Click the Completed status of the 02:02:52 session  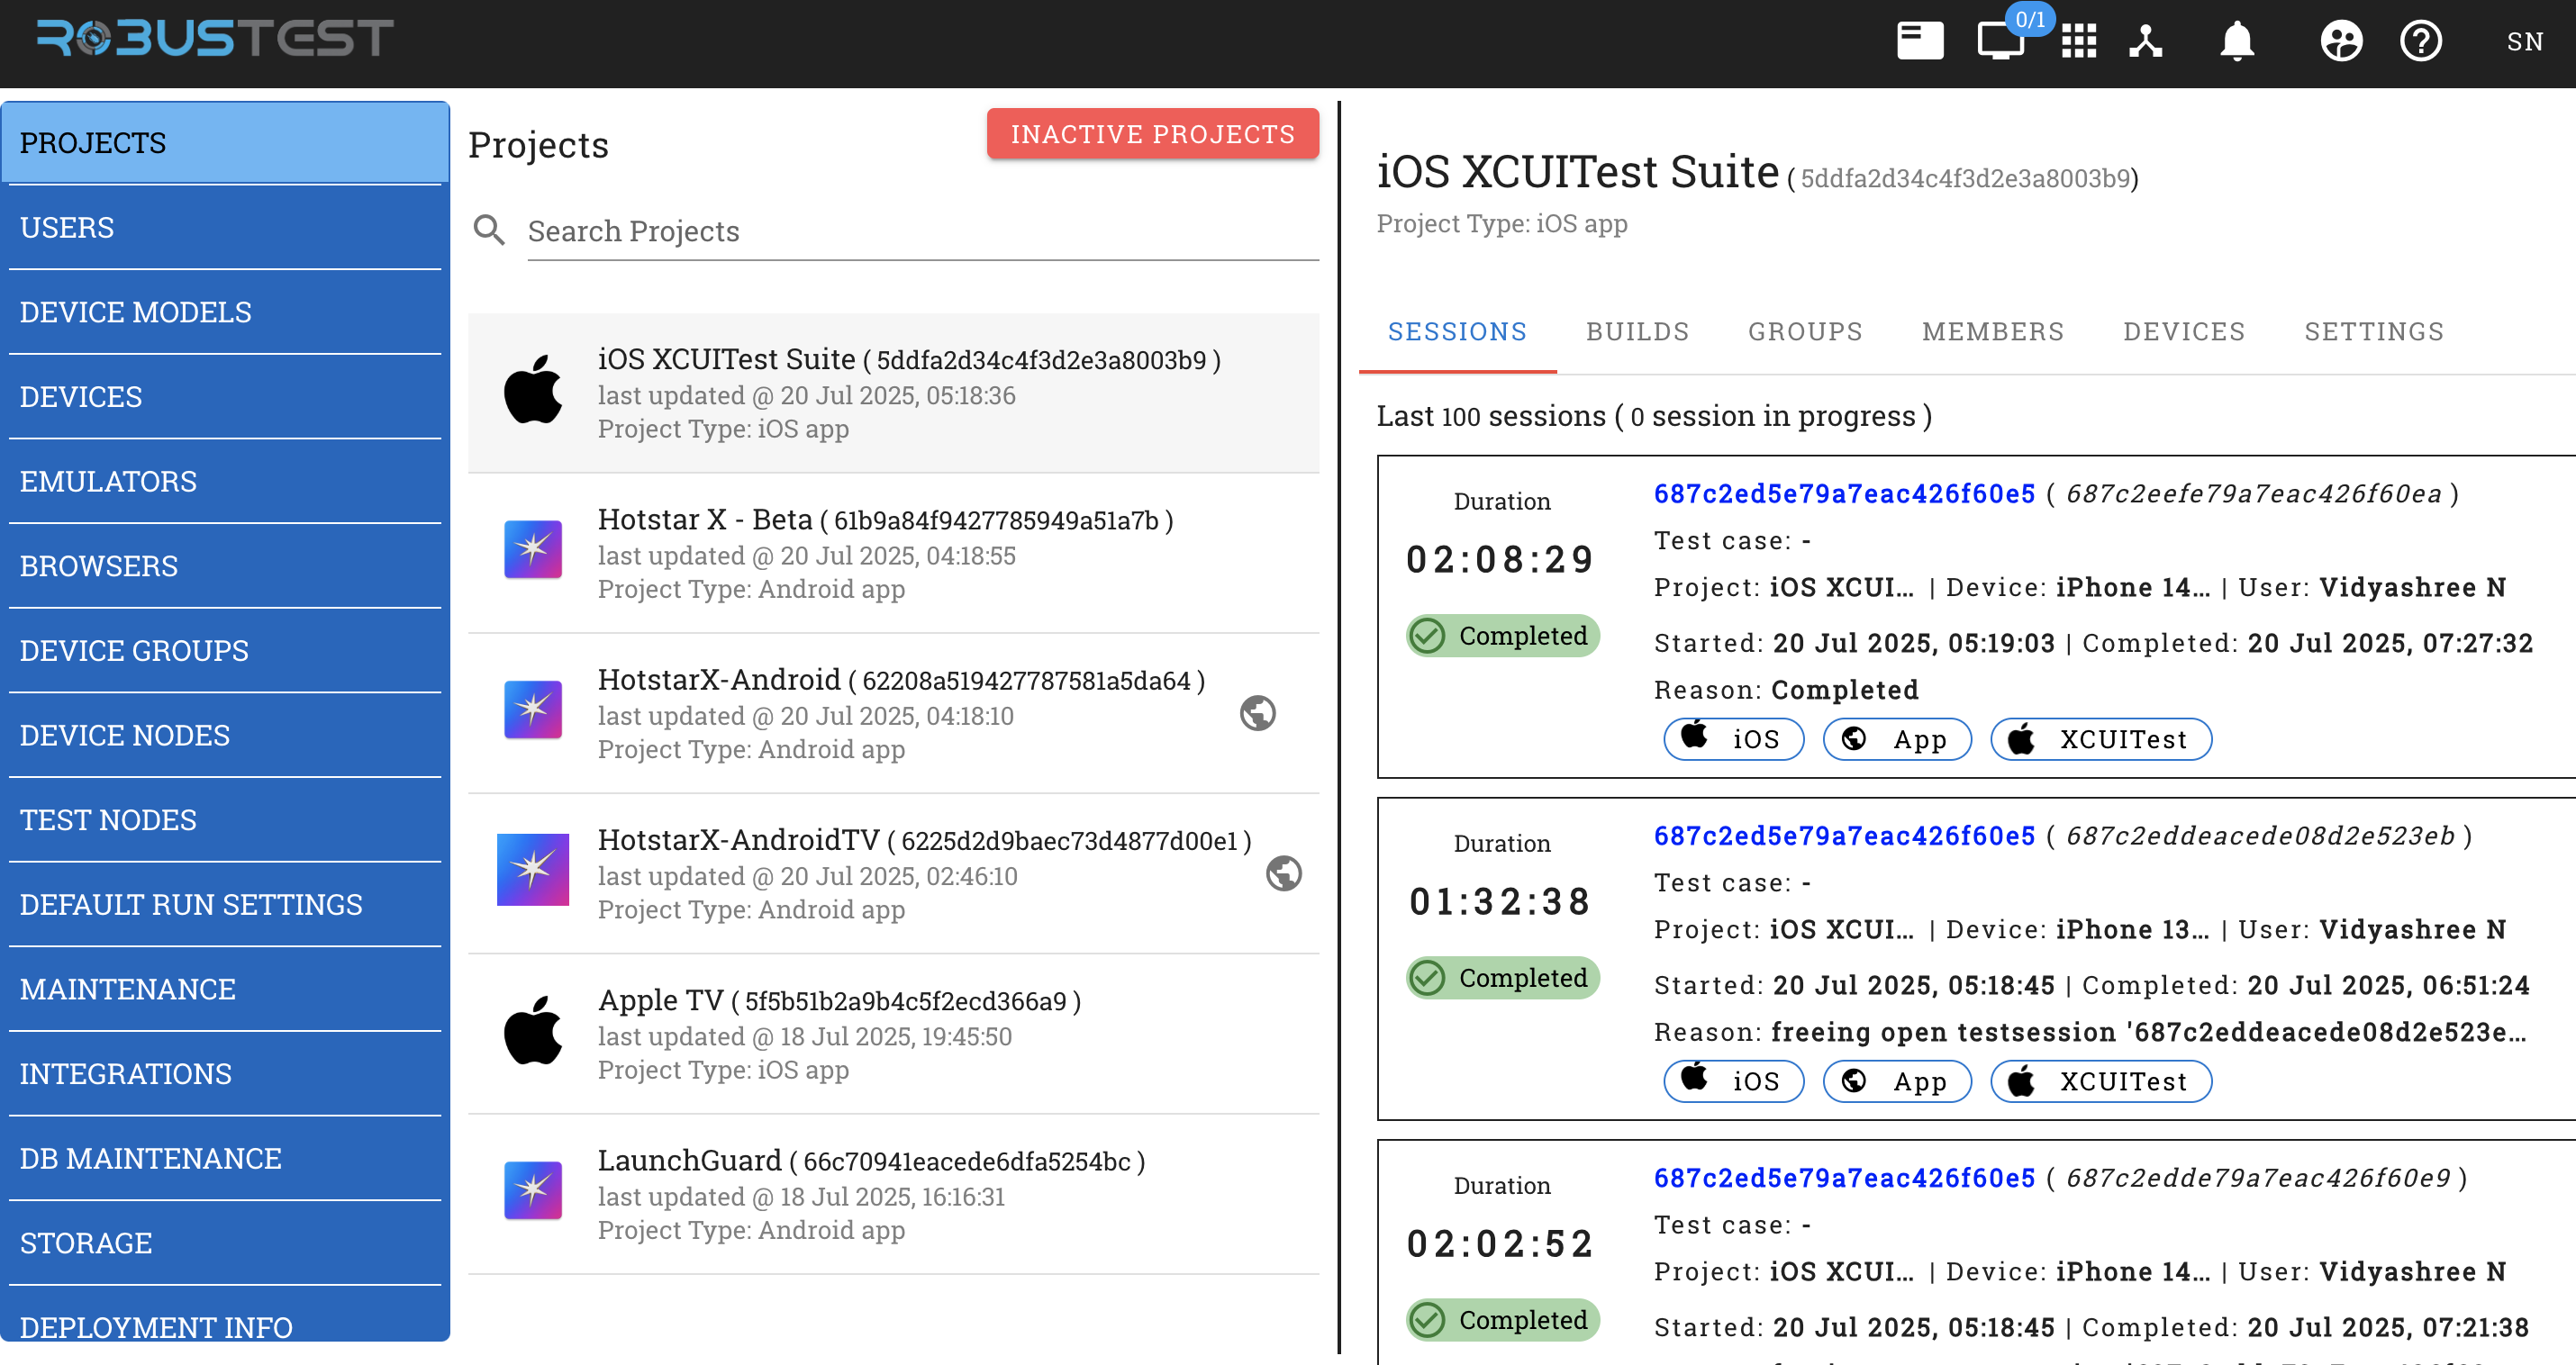click(x=1502, y=1320)
